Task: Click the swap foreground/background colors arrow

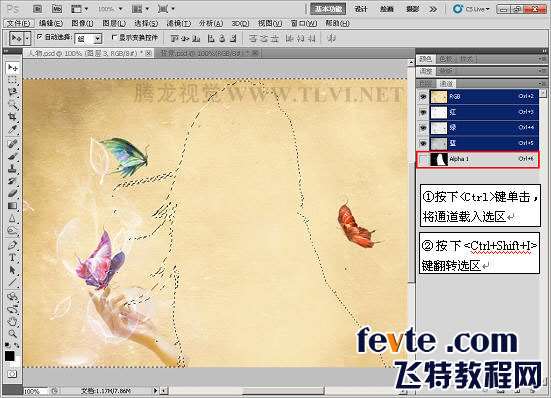Action: coord(17,345)
